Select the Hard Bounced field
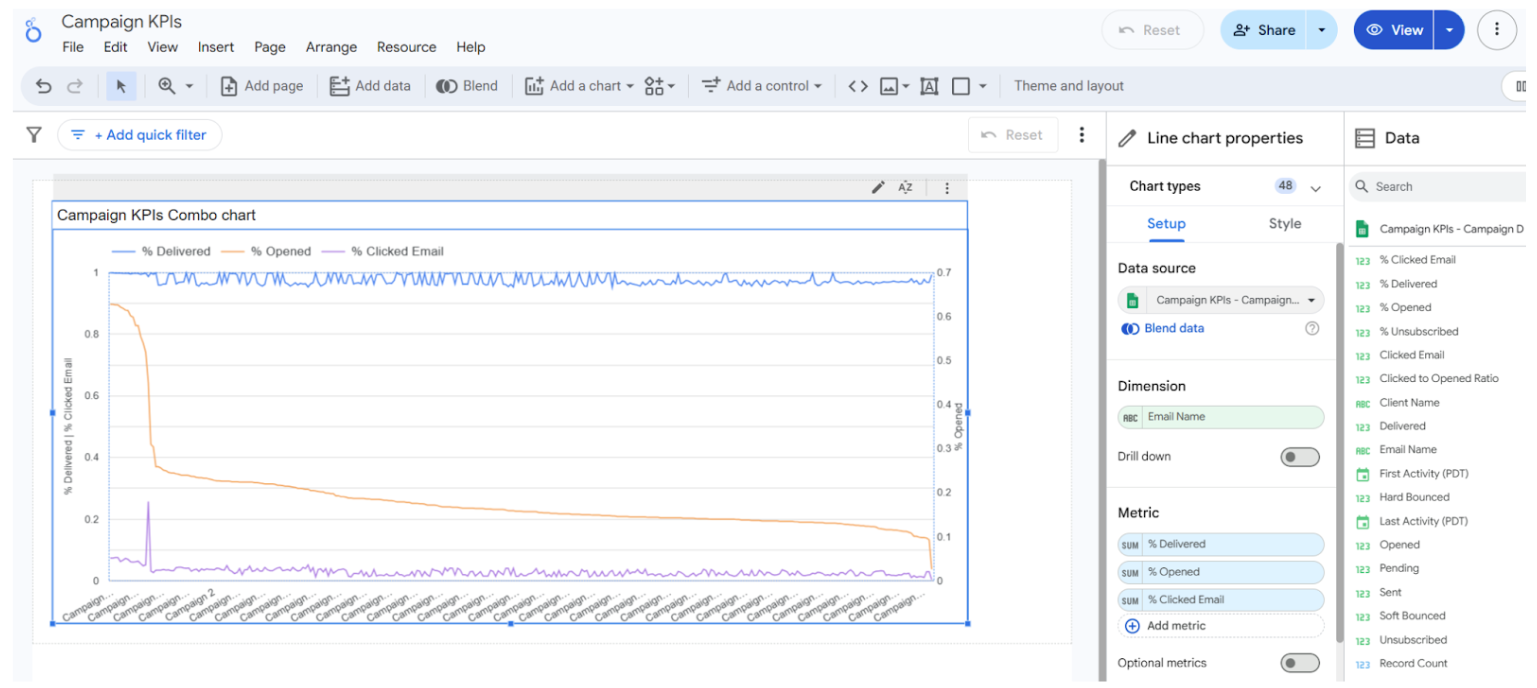The height and width of the screenshot is (688, 1537). pos(1414,497)
